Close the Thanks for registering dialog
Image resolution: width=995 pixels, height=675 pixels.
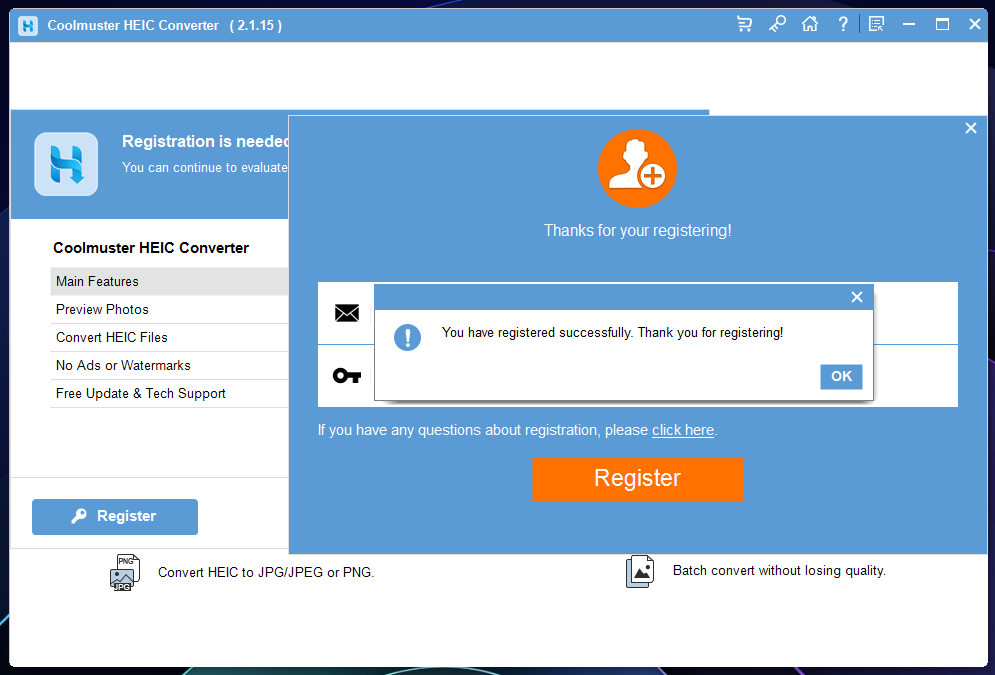[970, 128]
